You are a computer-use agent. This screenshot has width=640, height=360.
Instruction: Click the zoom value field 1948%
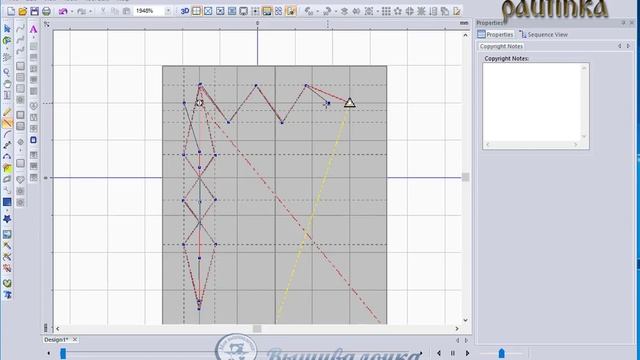point(149,11)
